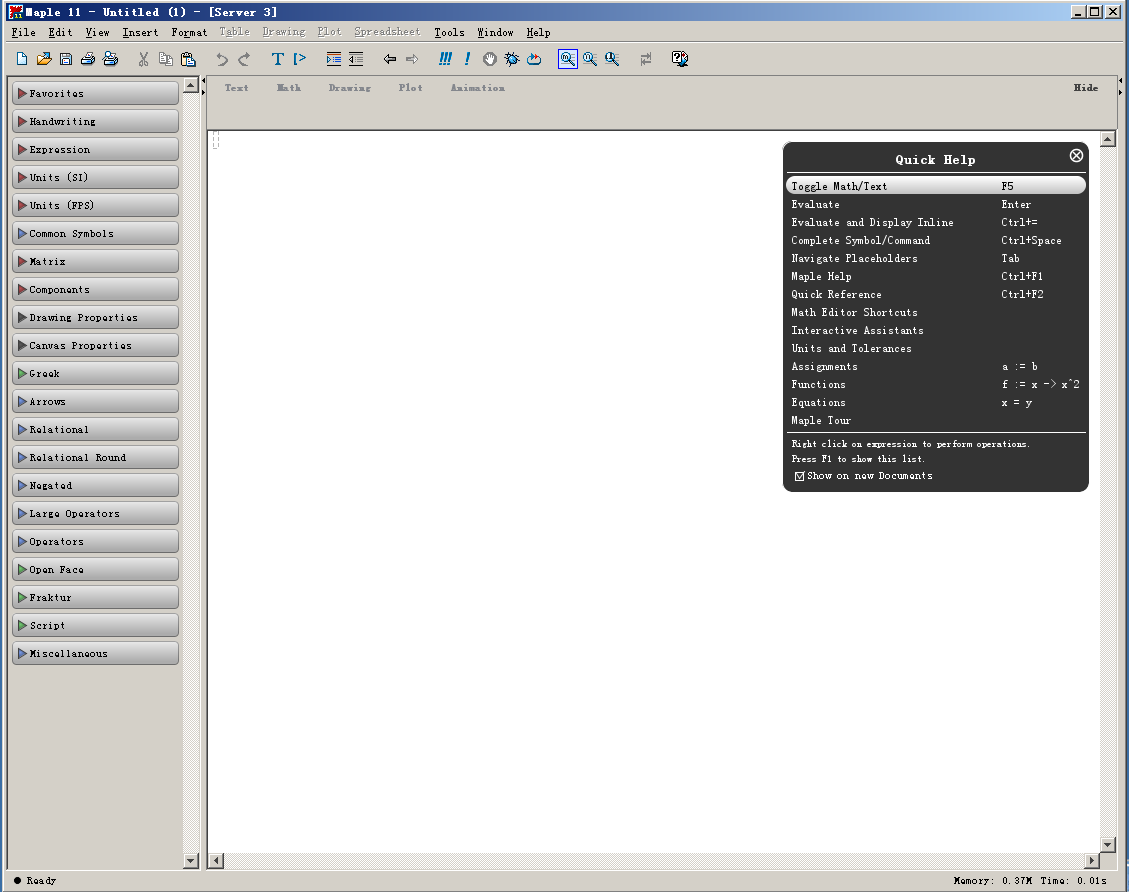Switch to the Math context tab
Screen dimensions: 1129x892
click(x=289, y=88)
